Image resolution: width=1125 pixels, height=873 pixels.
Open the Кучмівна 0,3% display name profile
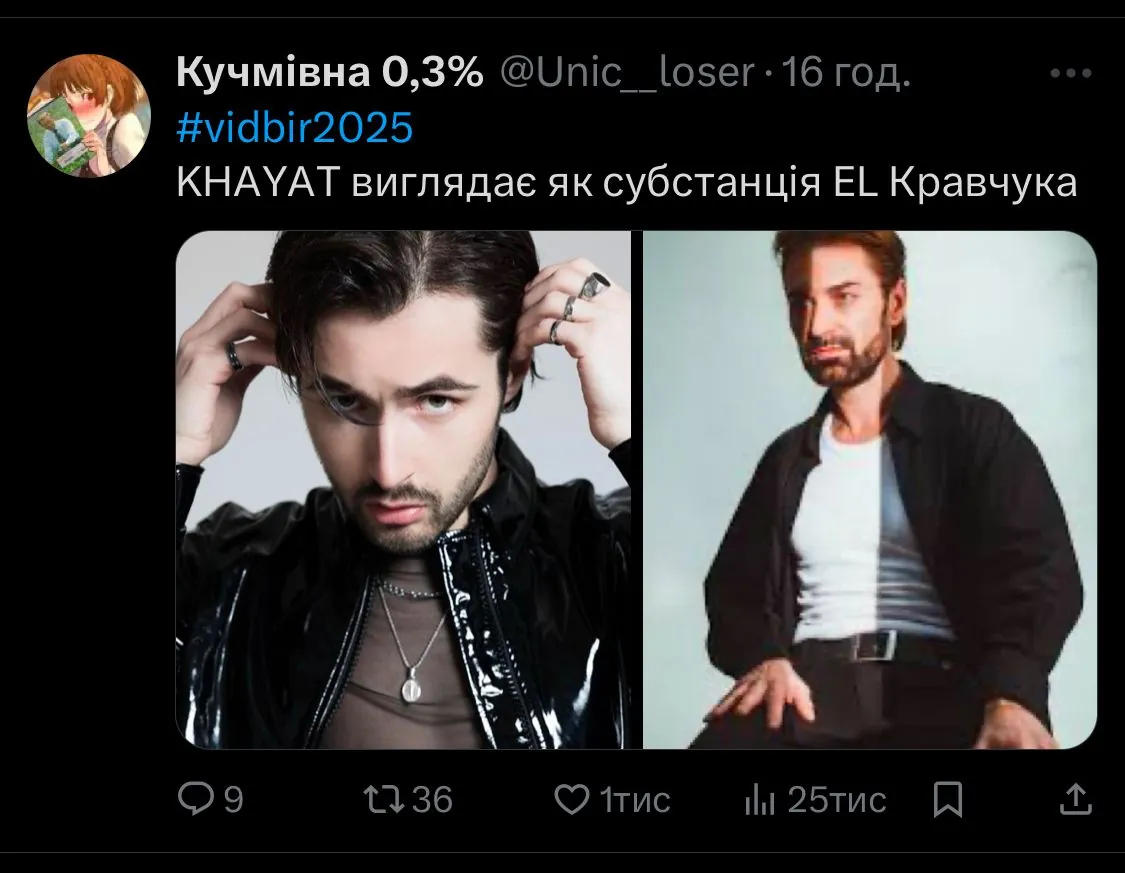pyautogui.click(x=330, y=72)
